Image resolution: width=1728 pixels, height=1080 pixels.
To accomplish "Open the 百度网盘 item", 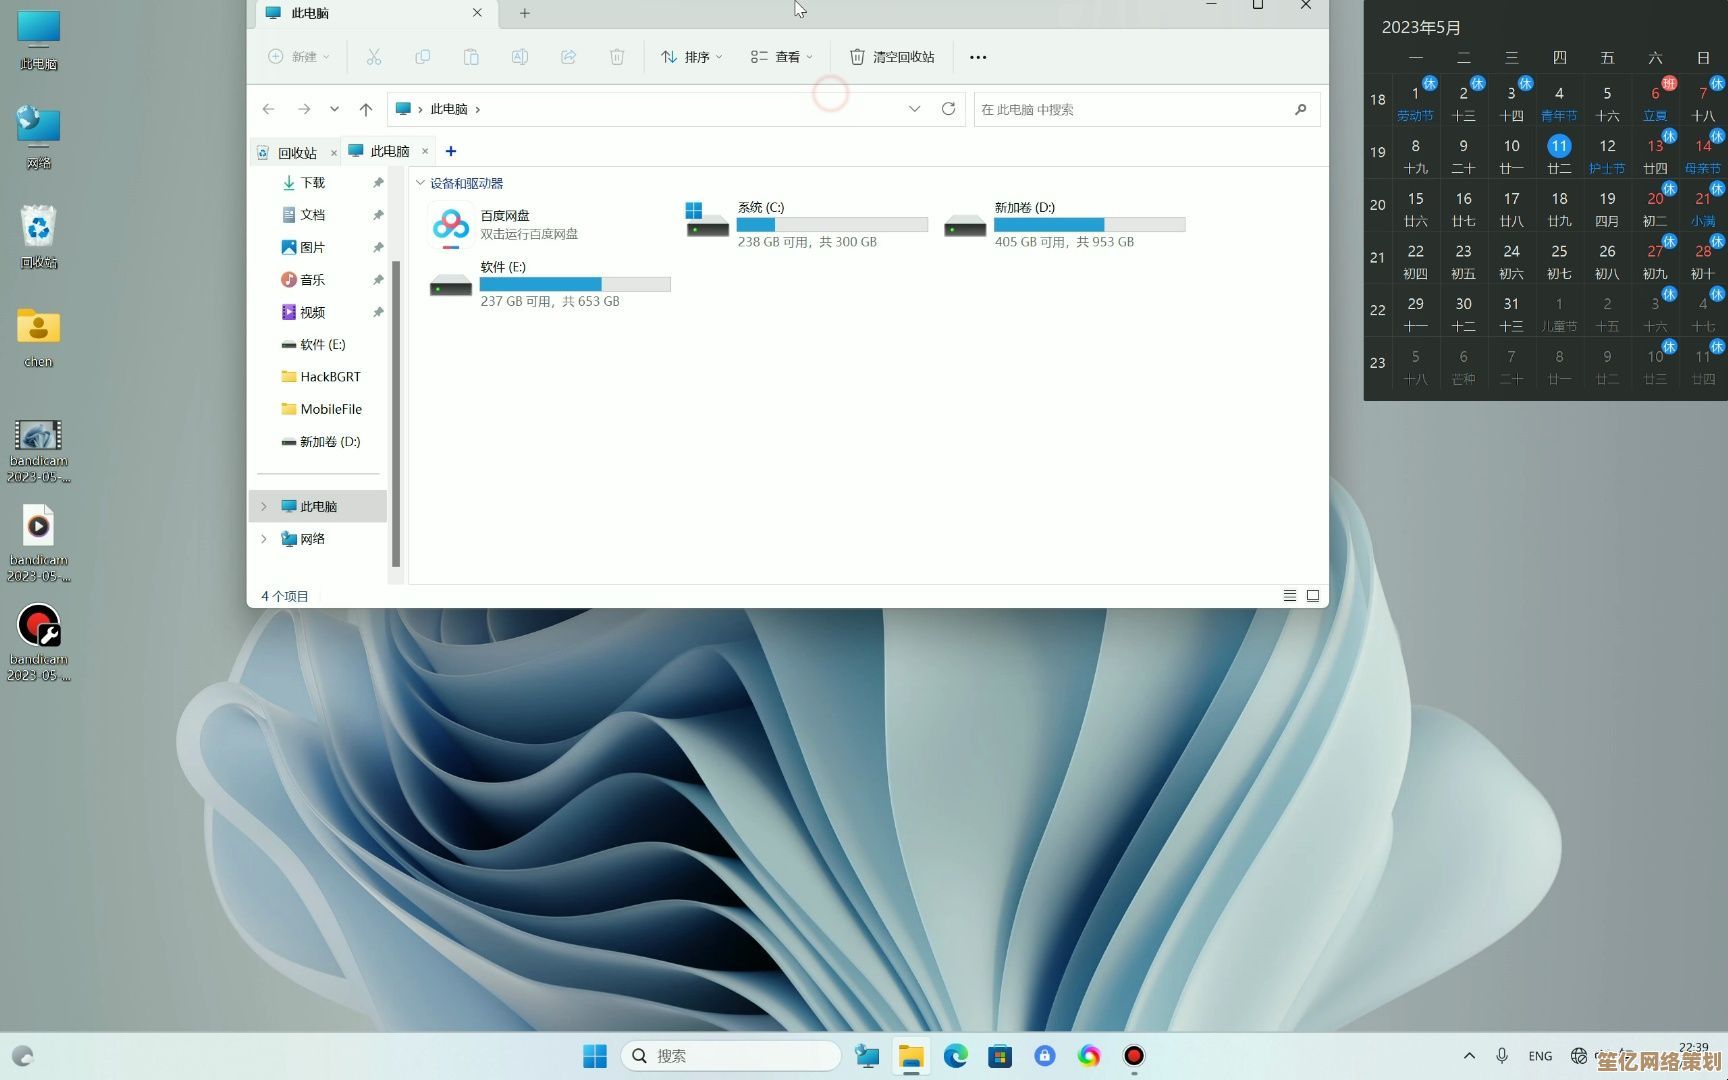I will [504, 224].
